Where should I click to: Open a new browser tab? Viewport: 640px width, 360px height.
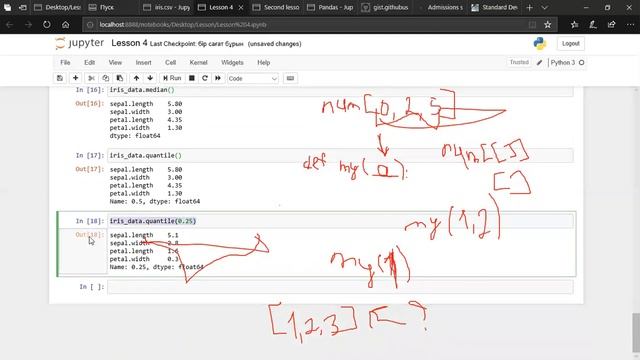click(x=529, y=7)
